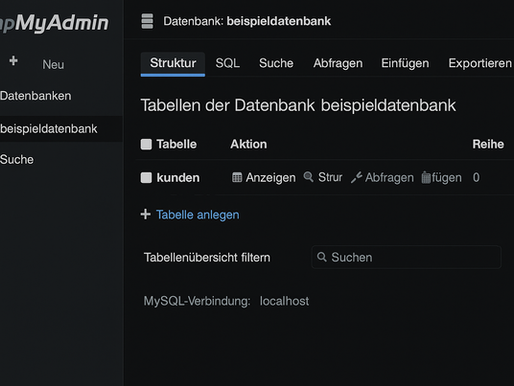The height and width of the screenshot is (386, 514).
Task: Switch to the Struktur tab
Action: 173,63
